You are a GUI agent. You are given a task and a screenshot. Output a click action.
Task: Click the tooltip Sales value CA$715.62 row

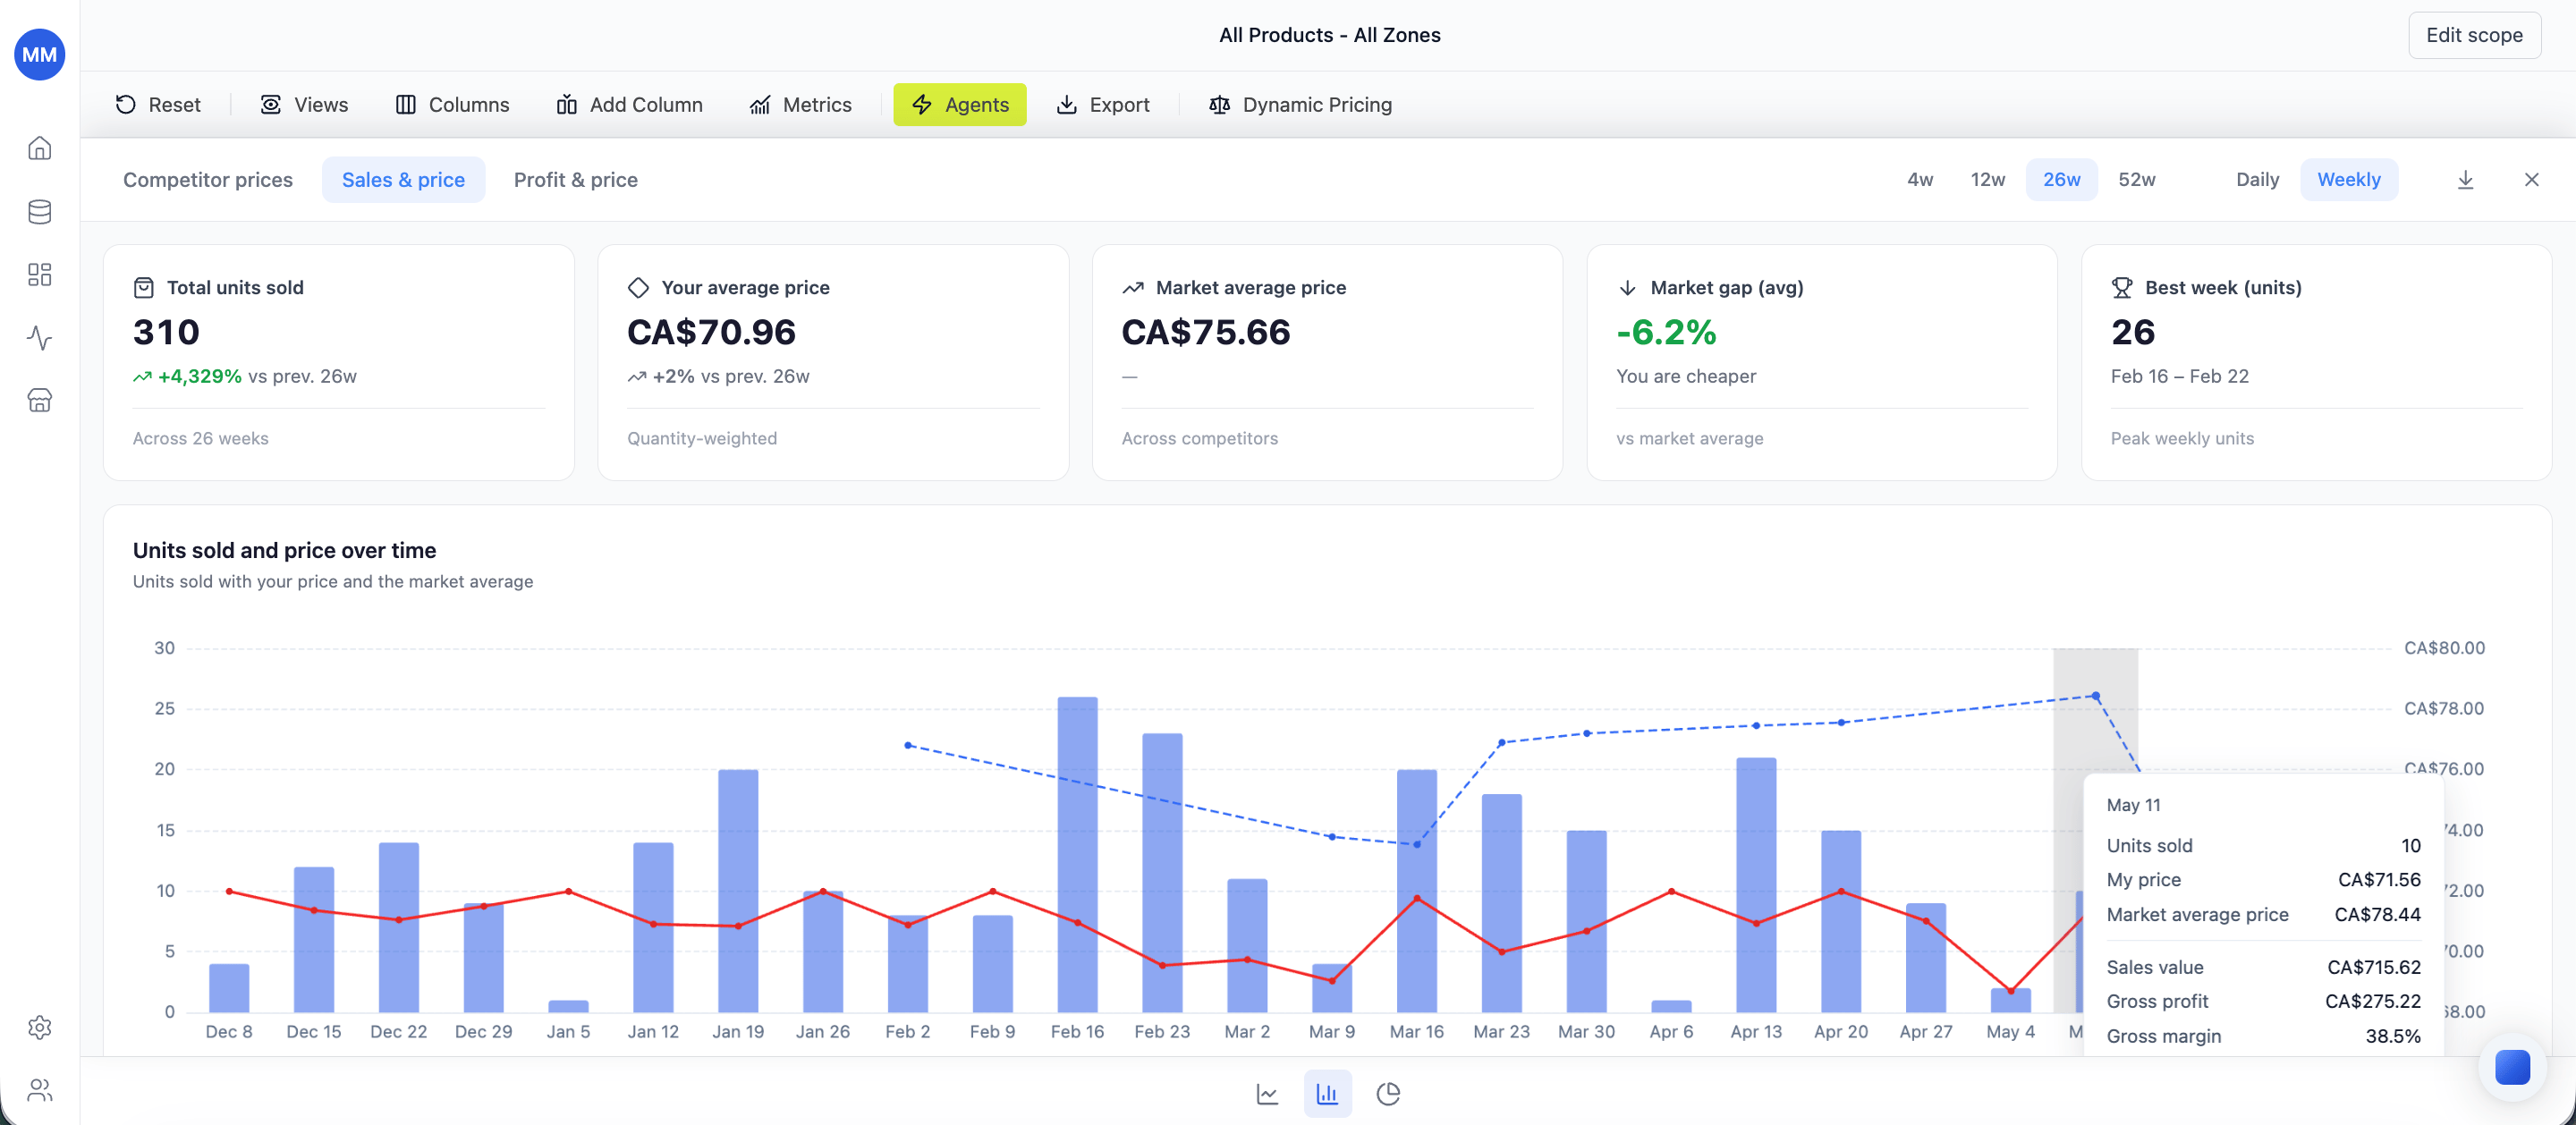2263,966
